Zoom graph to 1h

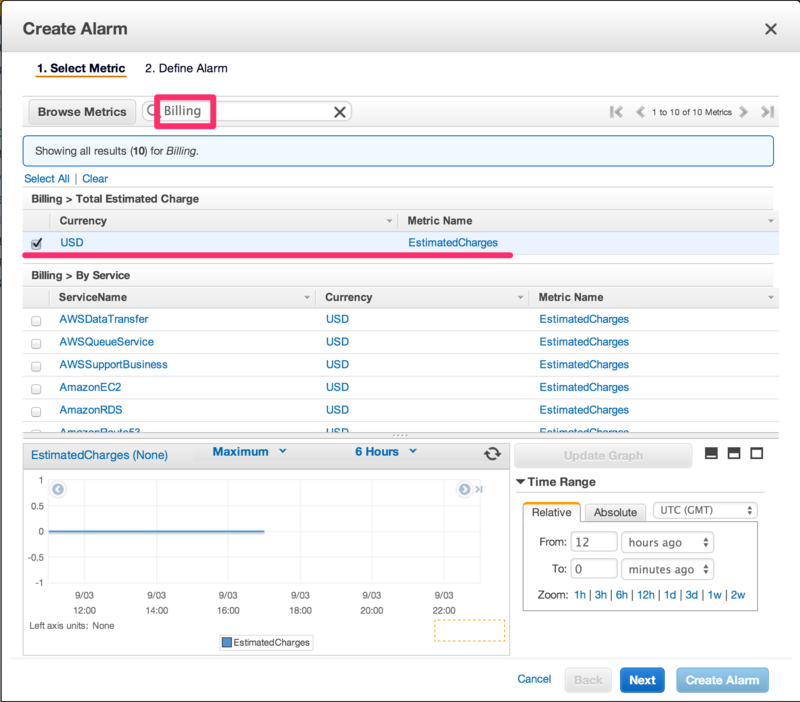580,595
